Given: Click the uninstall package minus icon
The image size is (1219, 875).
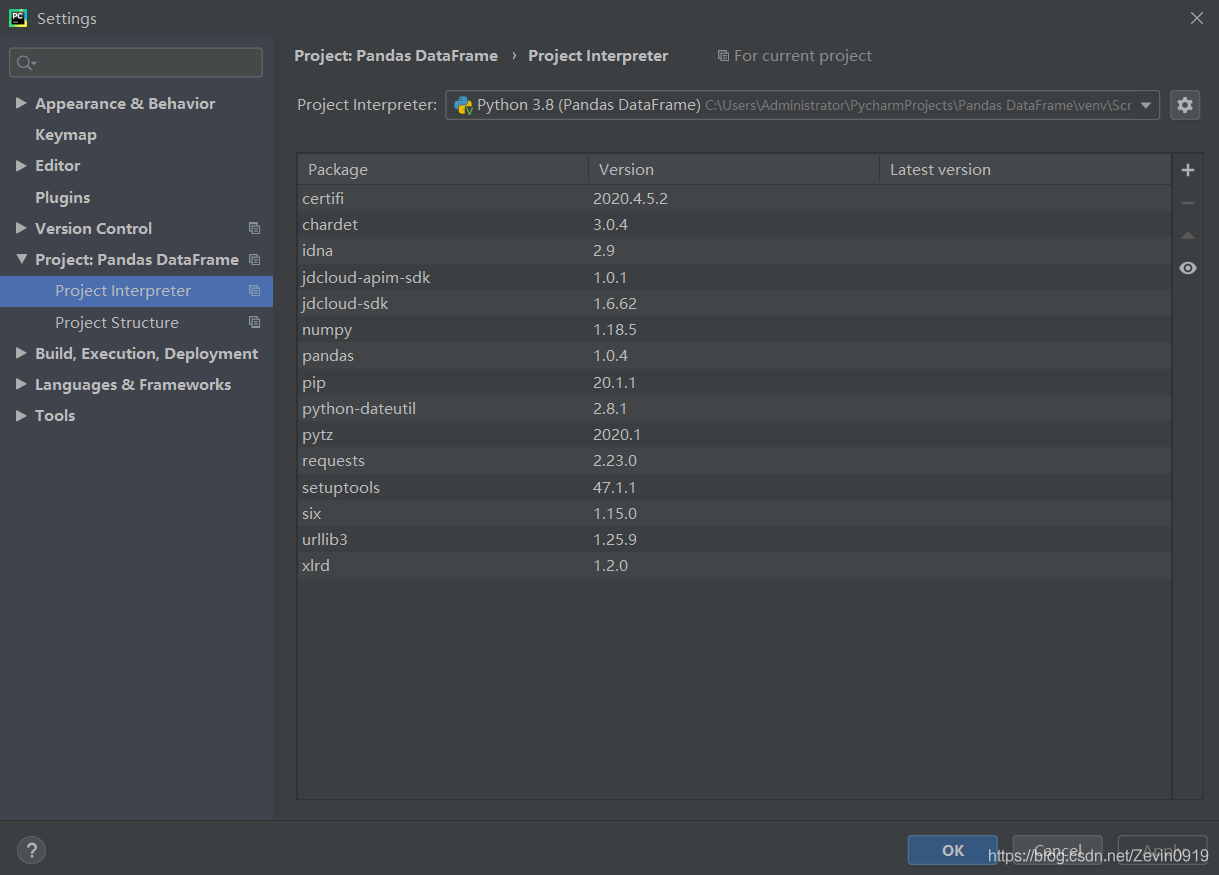Looking at the screenshot, I should pos(1188,203).
